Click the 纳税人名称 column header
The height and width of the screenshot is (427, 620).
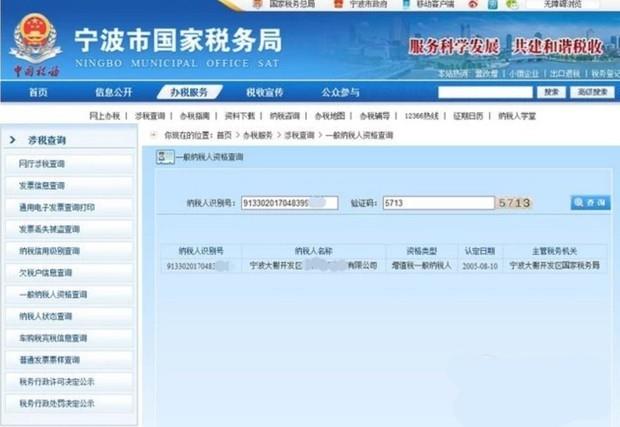click(314, 251)
